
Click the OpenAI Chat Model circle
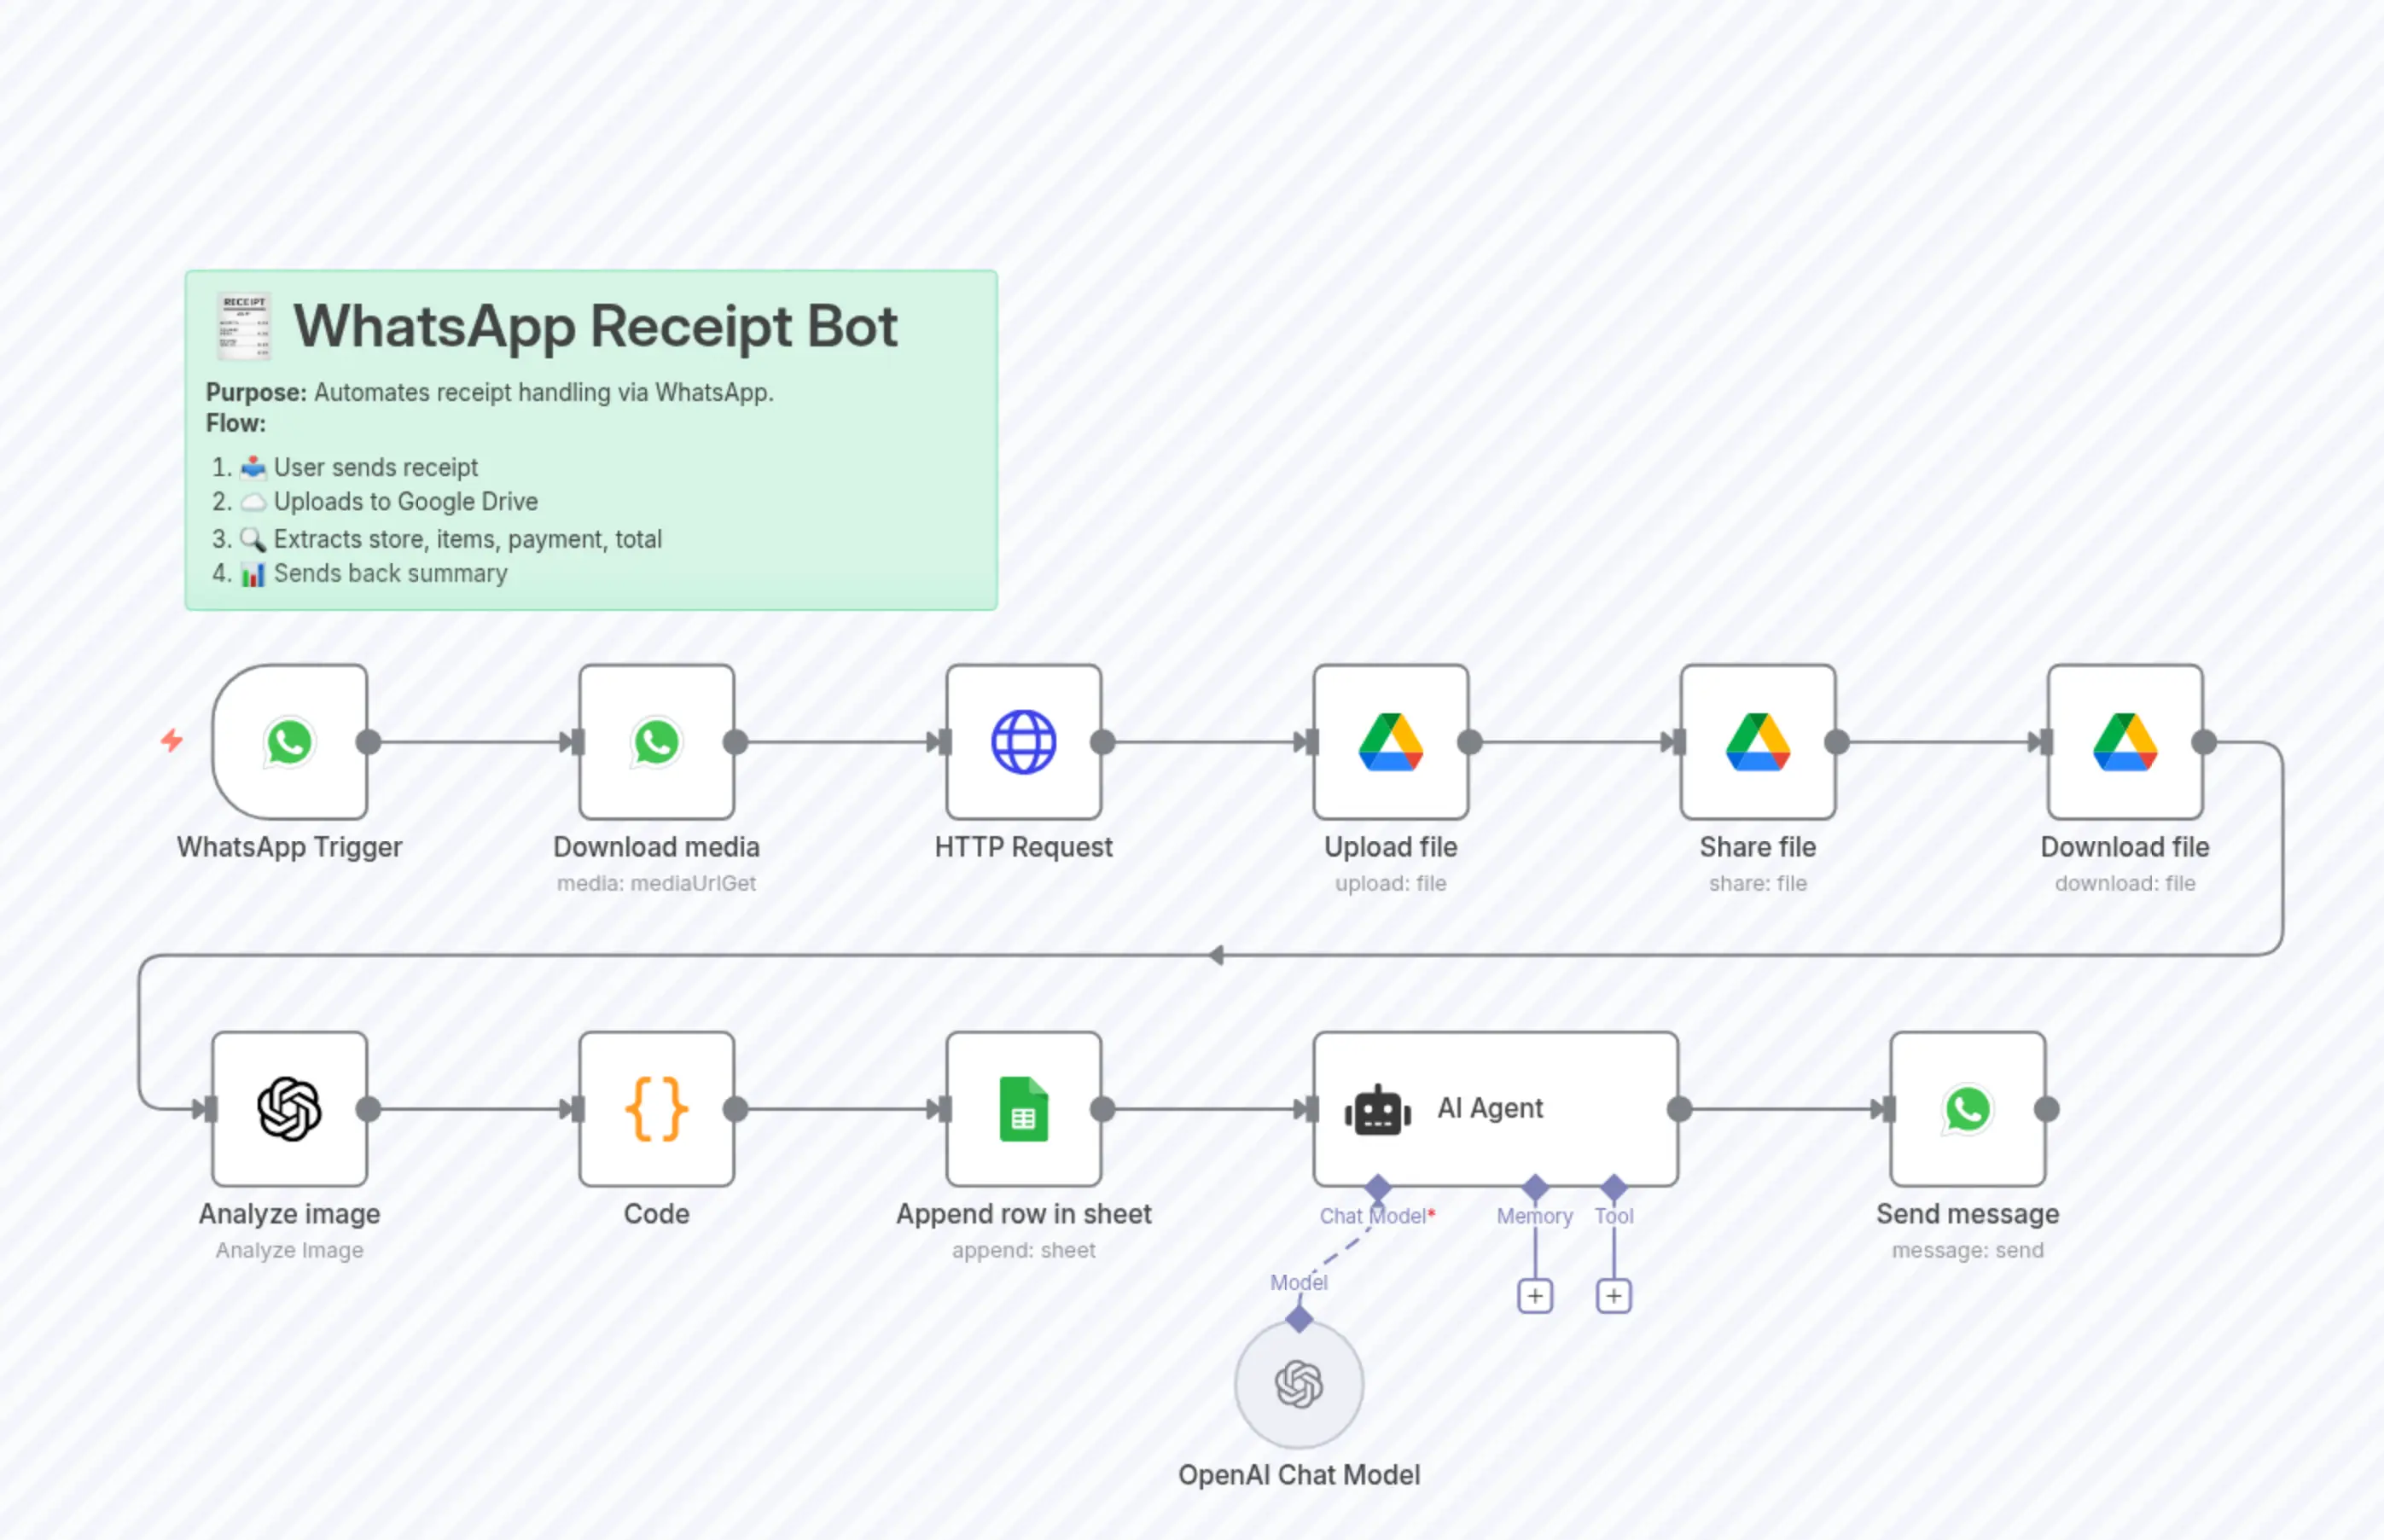click(1299, 1384)
